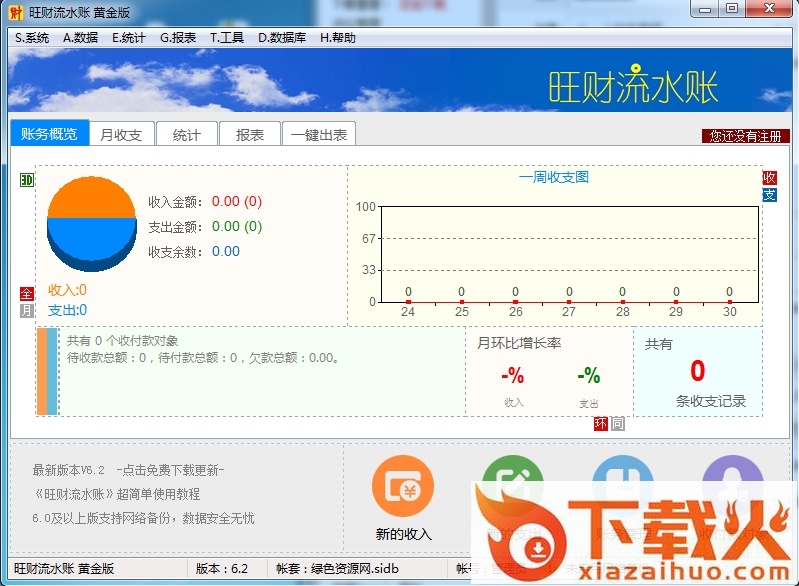The height and width of the screenshot is (586, 799).
Task: Select the 环 growth rate toggle
Action: 601,423
